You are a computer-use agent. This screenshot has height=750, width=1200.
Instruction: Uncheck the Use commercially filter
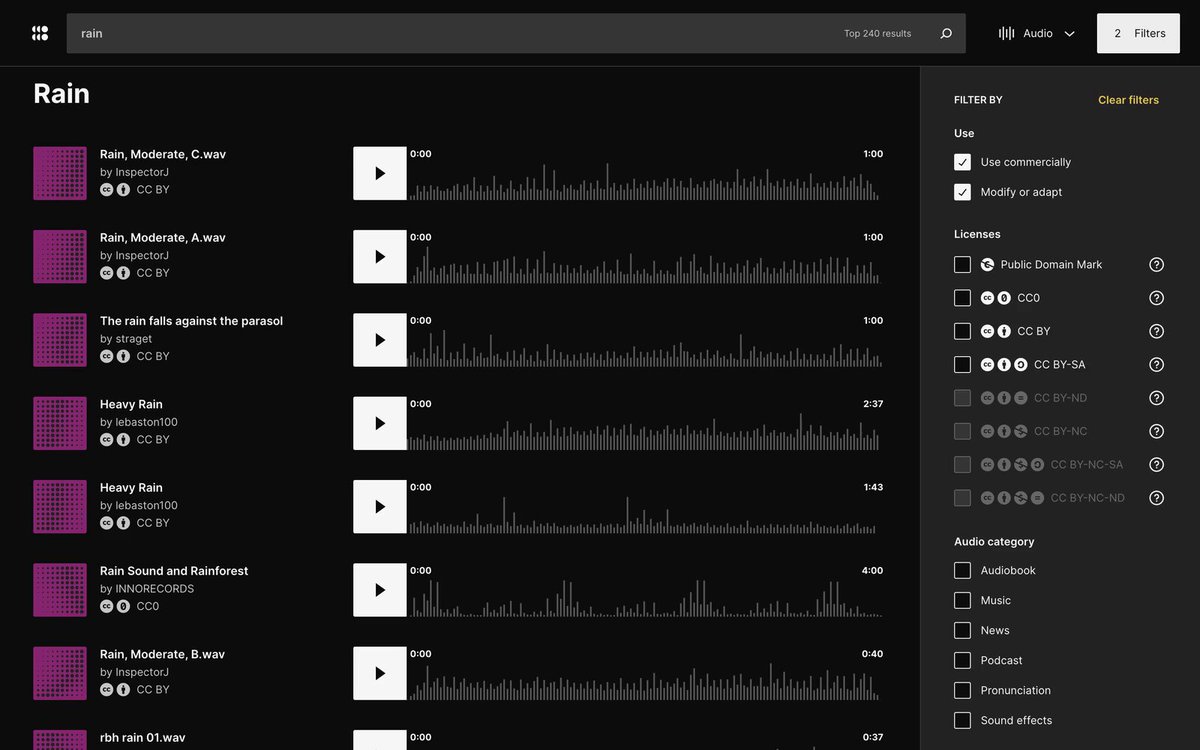click(962, 162)
